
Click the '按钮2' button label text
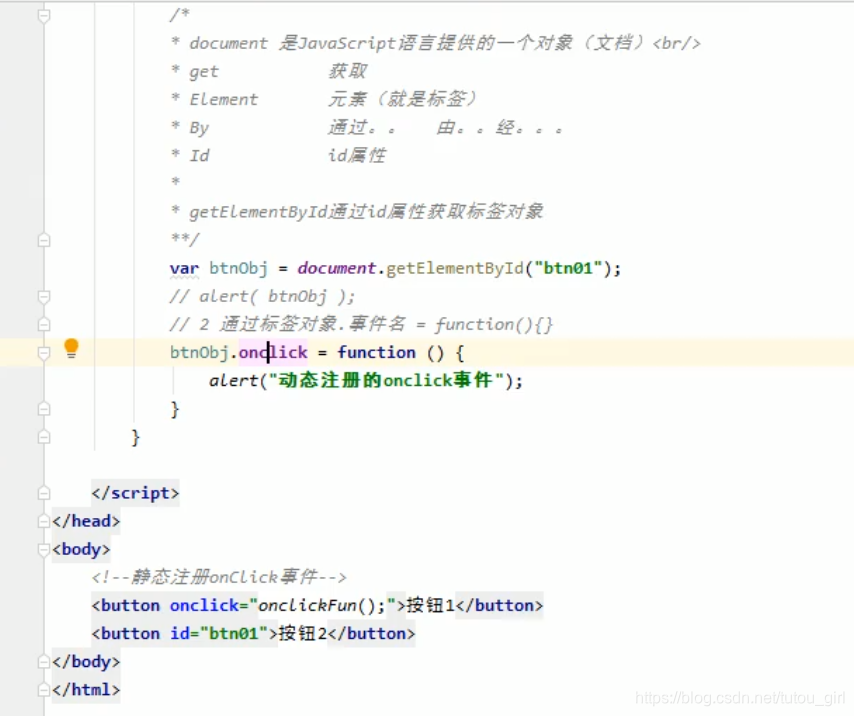(x=302, y=634)
